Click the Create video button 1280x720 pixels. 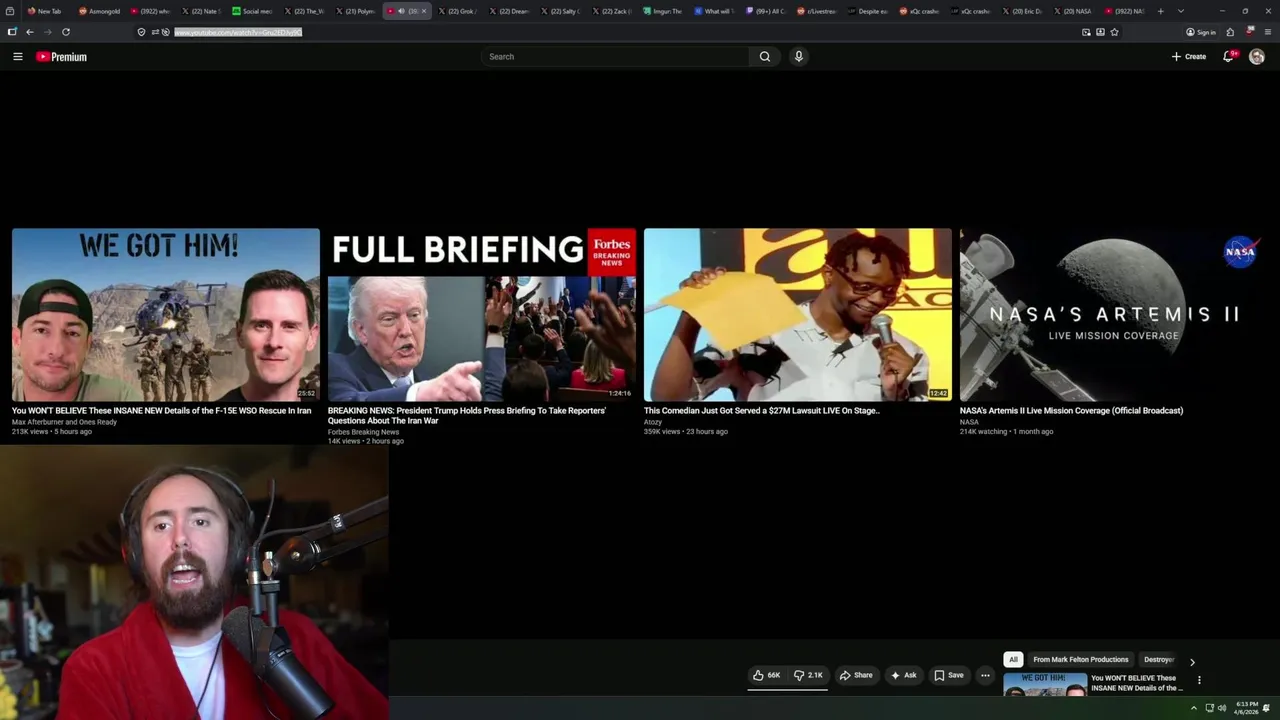pyautogui.click(x=1189, y=57)
